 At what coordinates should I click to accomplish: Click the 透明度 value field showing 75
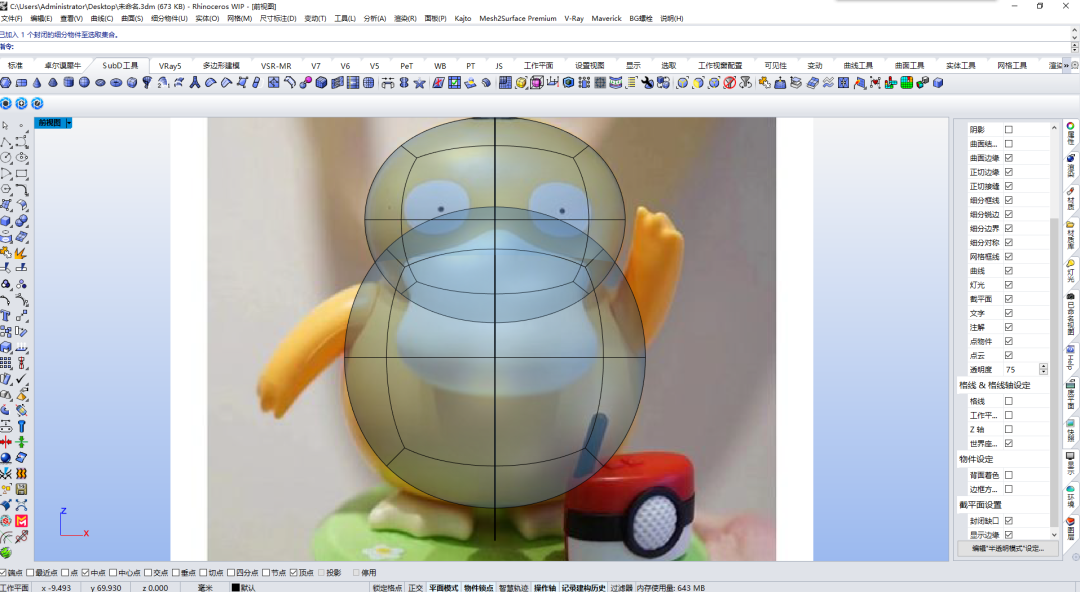pyautogui.click(x=1021, y=369)
